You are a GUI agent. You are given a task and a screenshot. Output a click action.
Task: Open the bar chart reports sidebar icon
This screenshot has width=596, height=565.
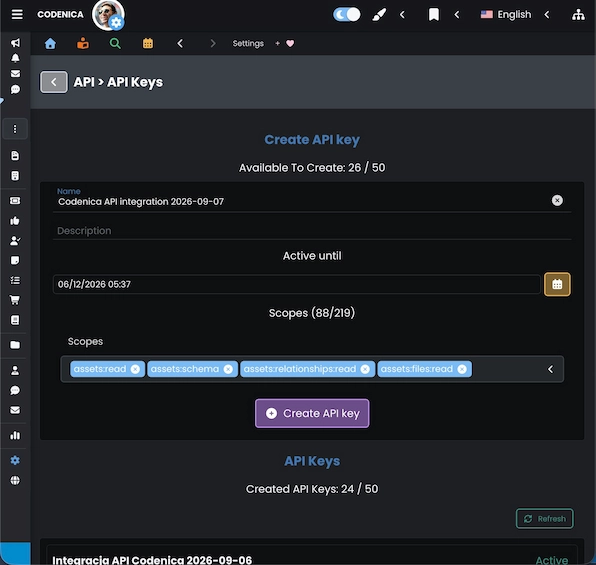click(x=15, y=435)
